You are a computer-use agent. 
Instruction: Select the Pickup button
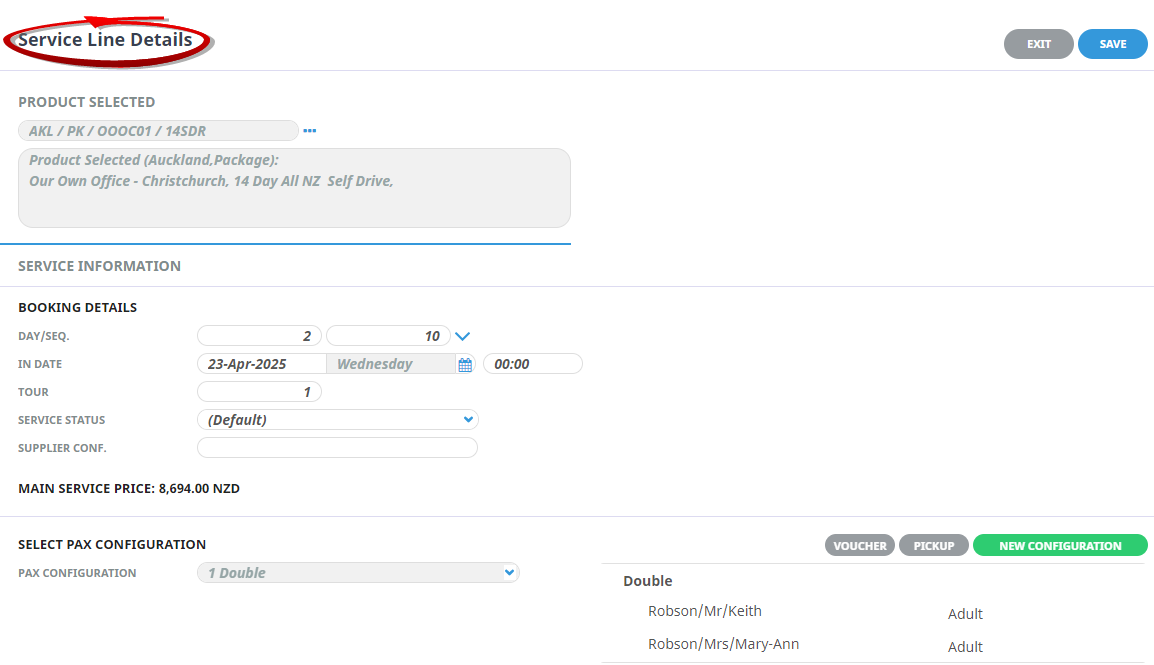click(x=933, y=546)
